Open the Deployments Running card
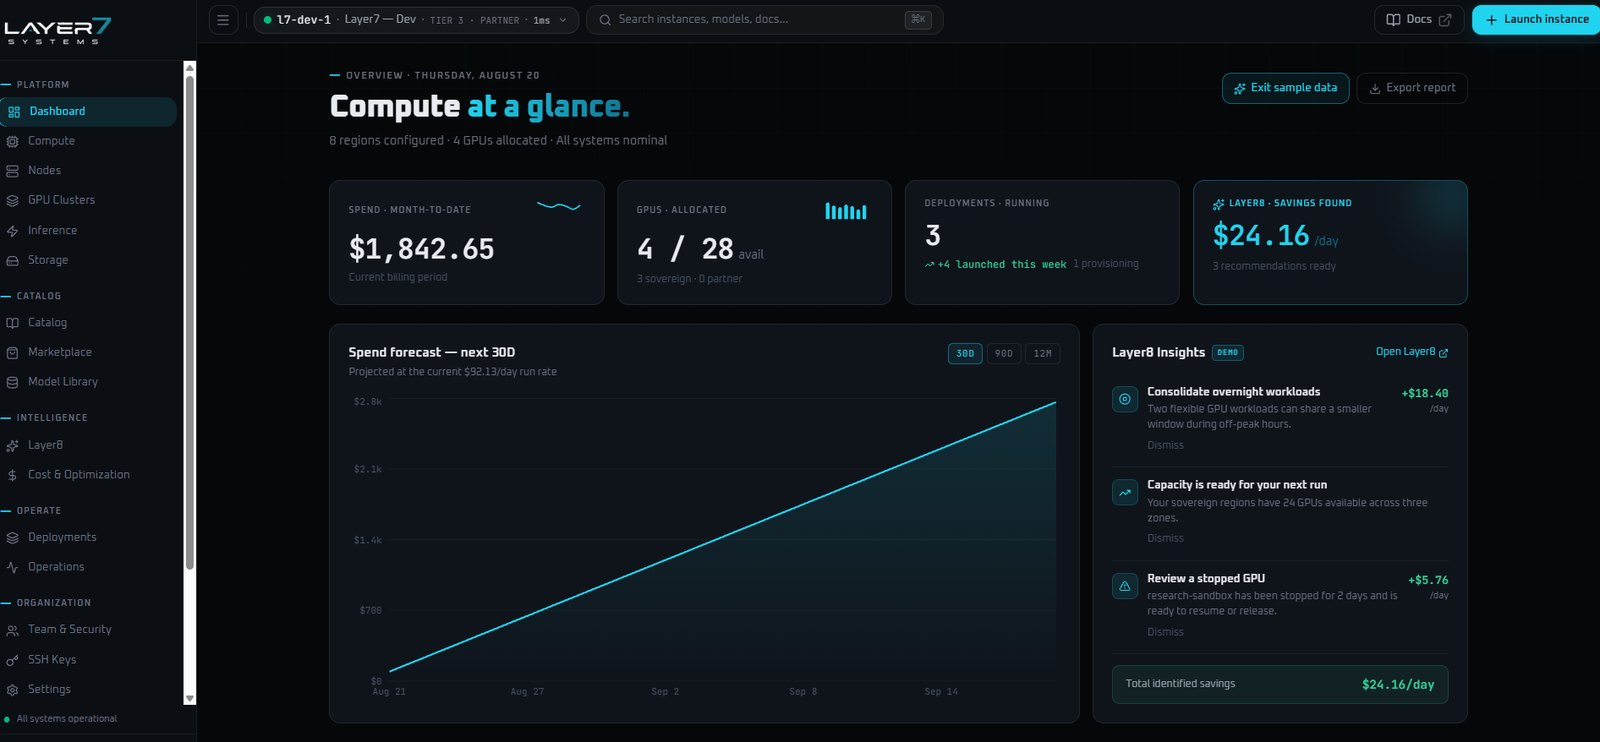Screen dimensions: 1600x742 pos(1042,243)
